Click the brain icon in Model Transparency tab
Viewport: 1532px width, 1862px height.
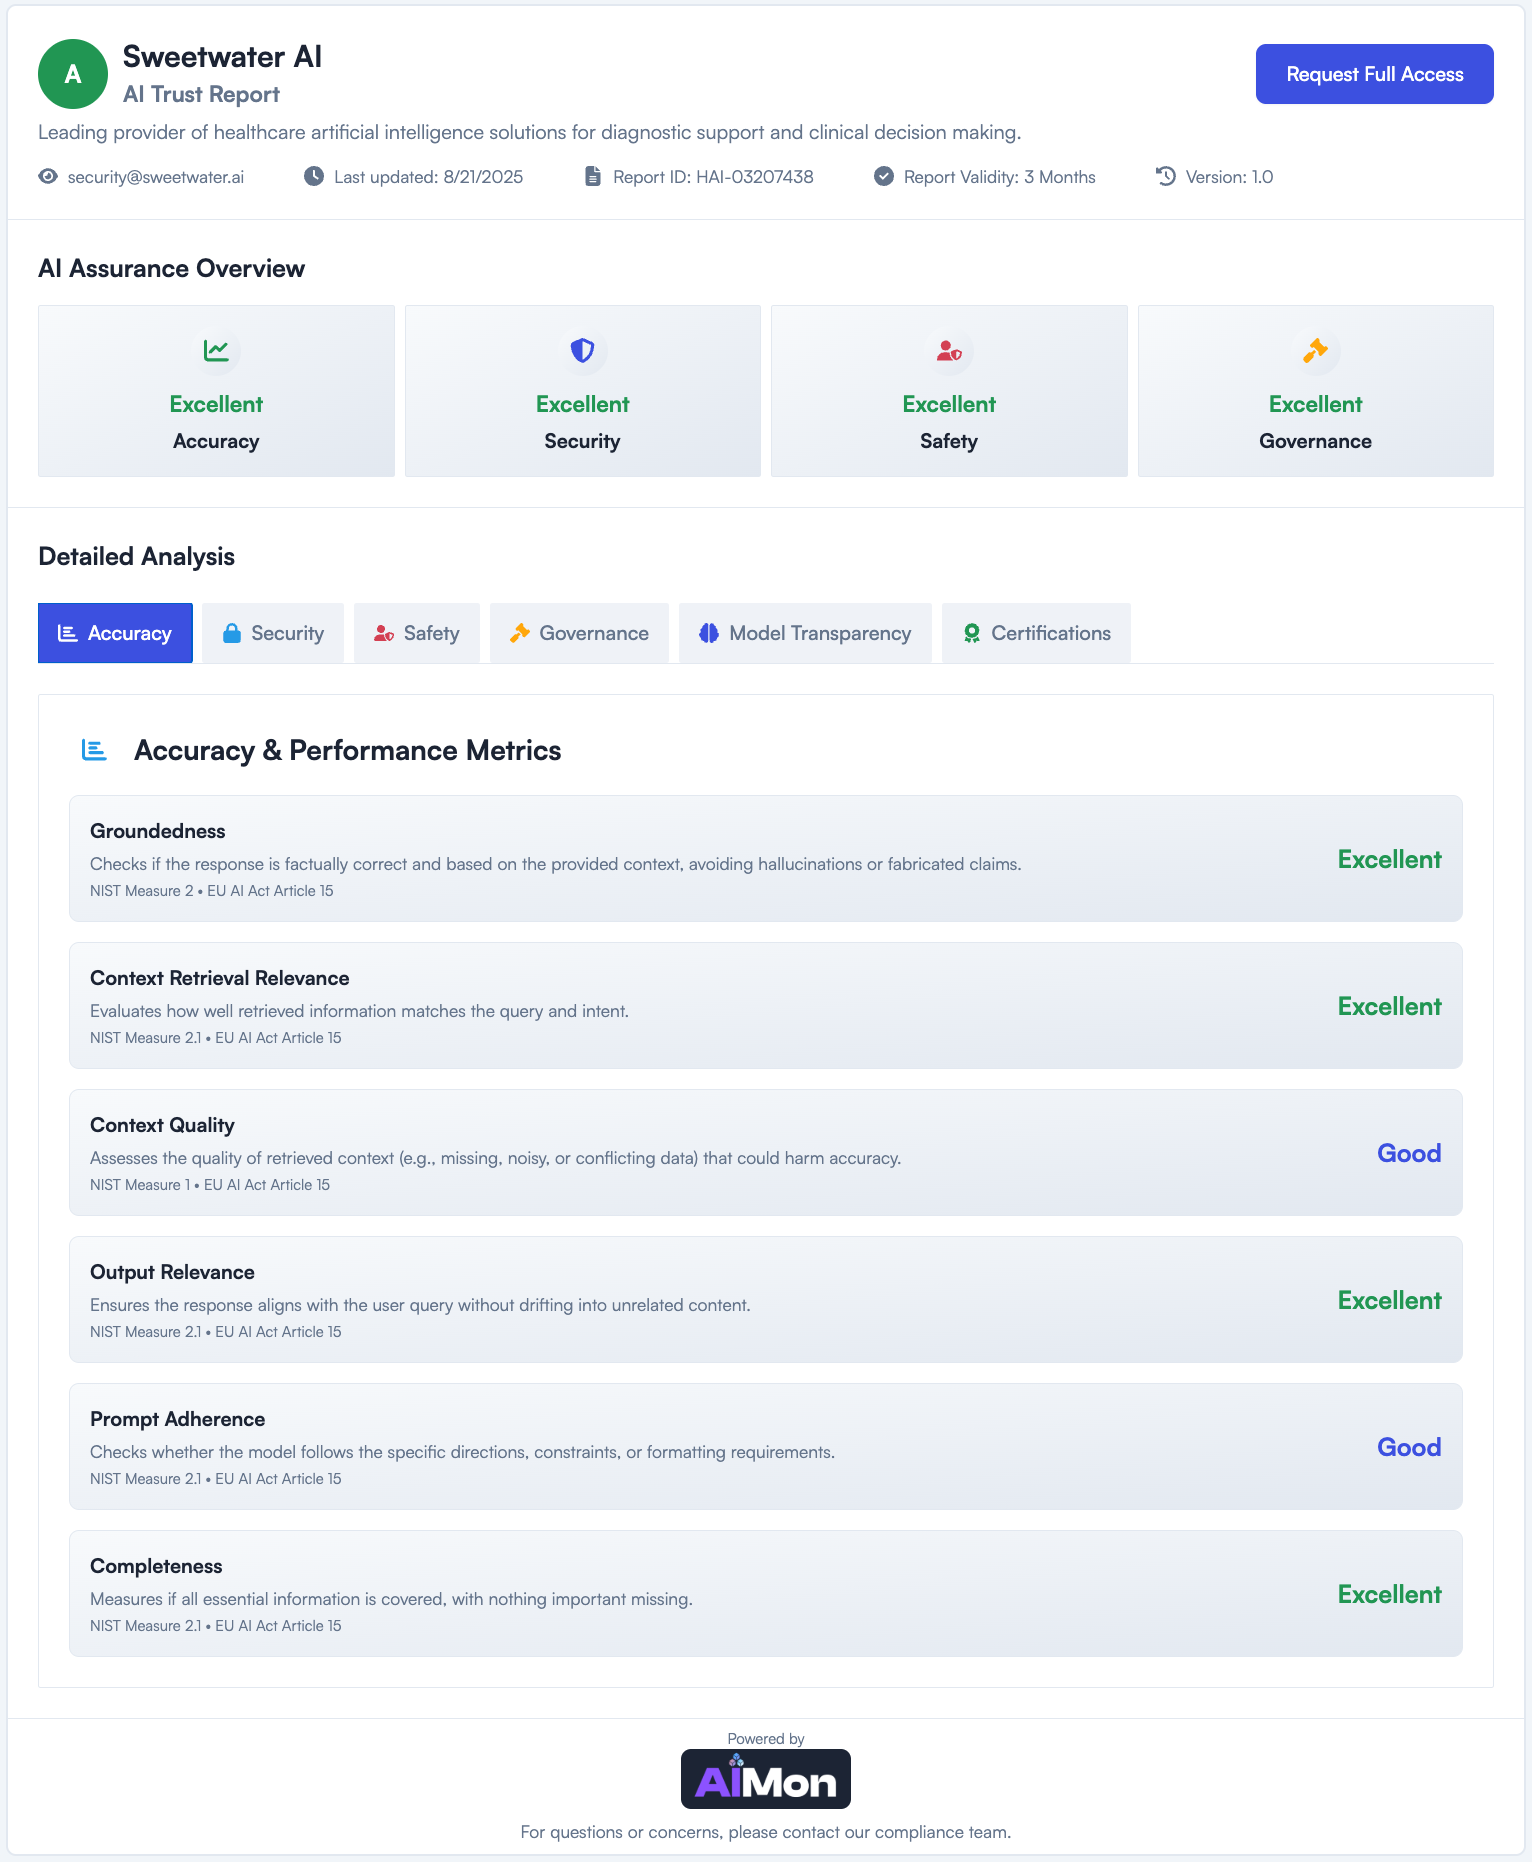[x=709, y=633]
